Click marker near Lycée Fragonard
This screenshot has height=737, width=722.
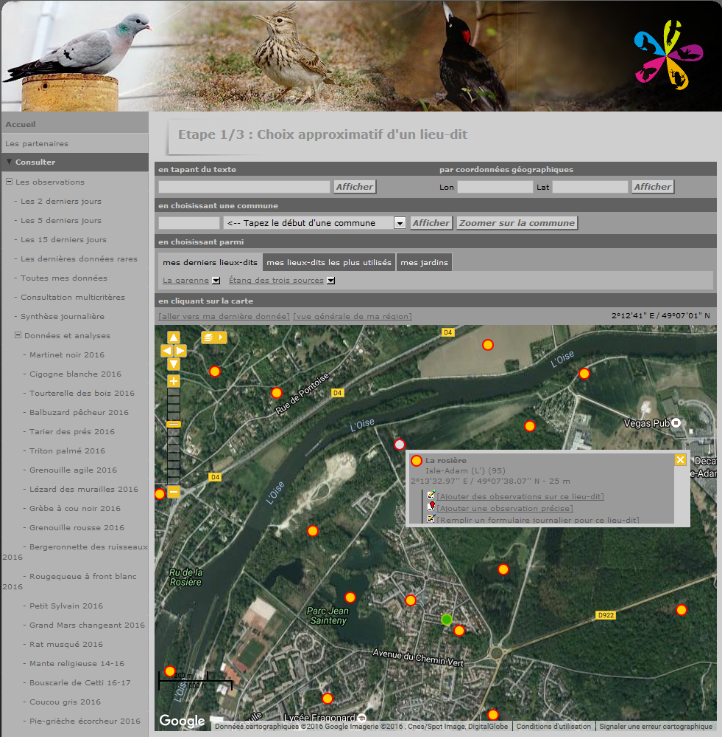click(328, 698)
